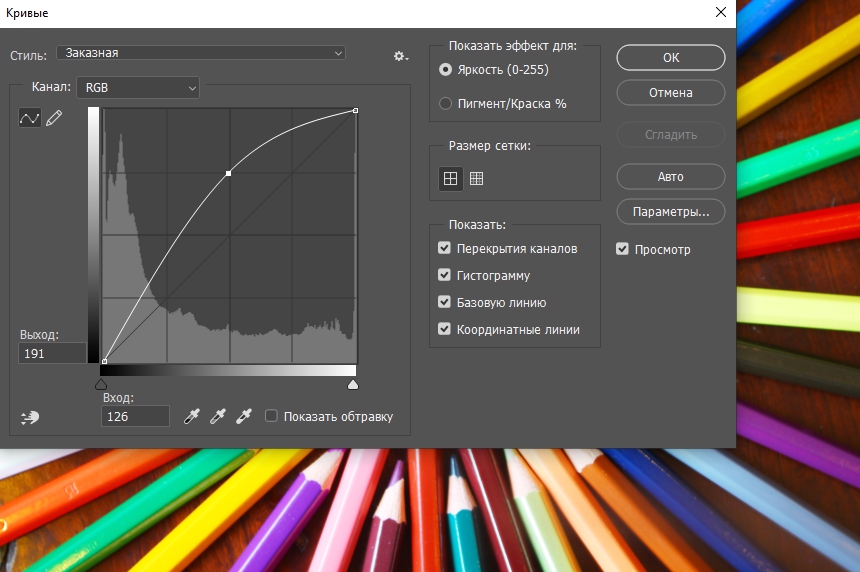
Task: Select the curve point editing tool
Action: 30,117
